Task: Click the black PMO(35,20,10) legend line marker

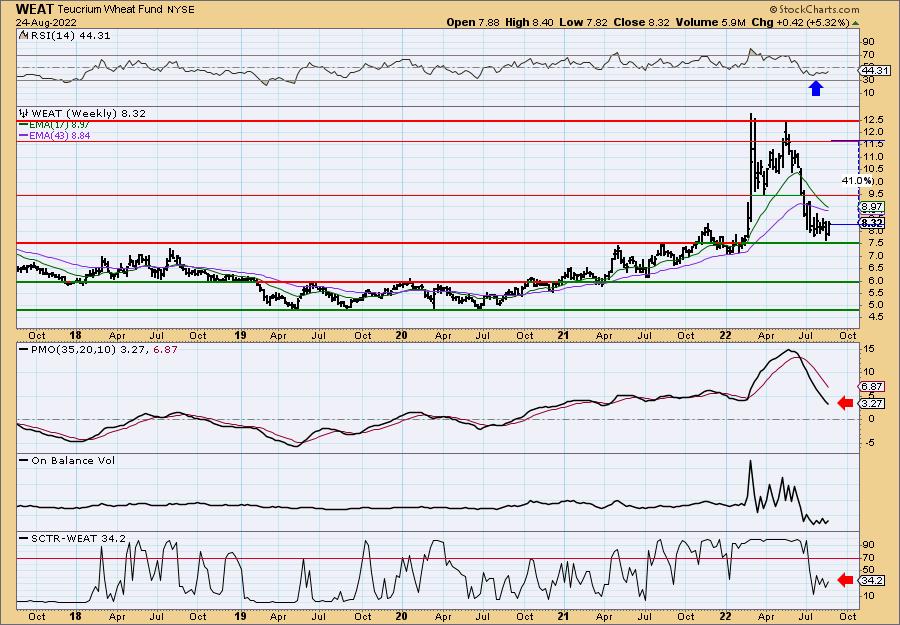Action: 23,349
